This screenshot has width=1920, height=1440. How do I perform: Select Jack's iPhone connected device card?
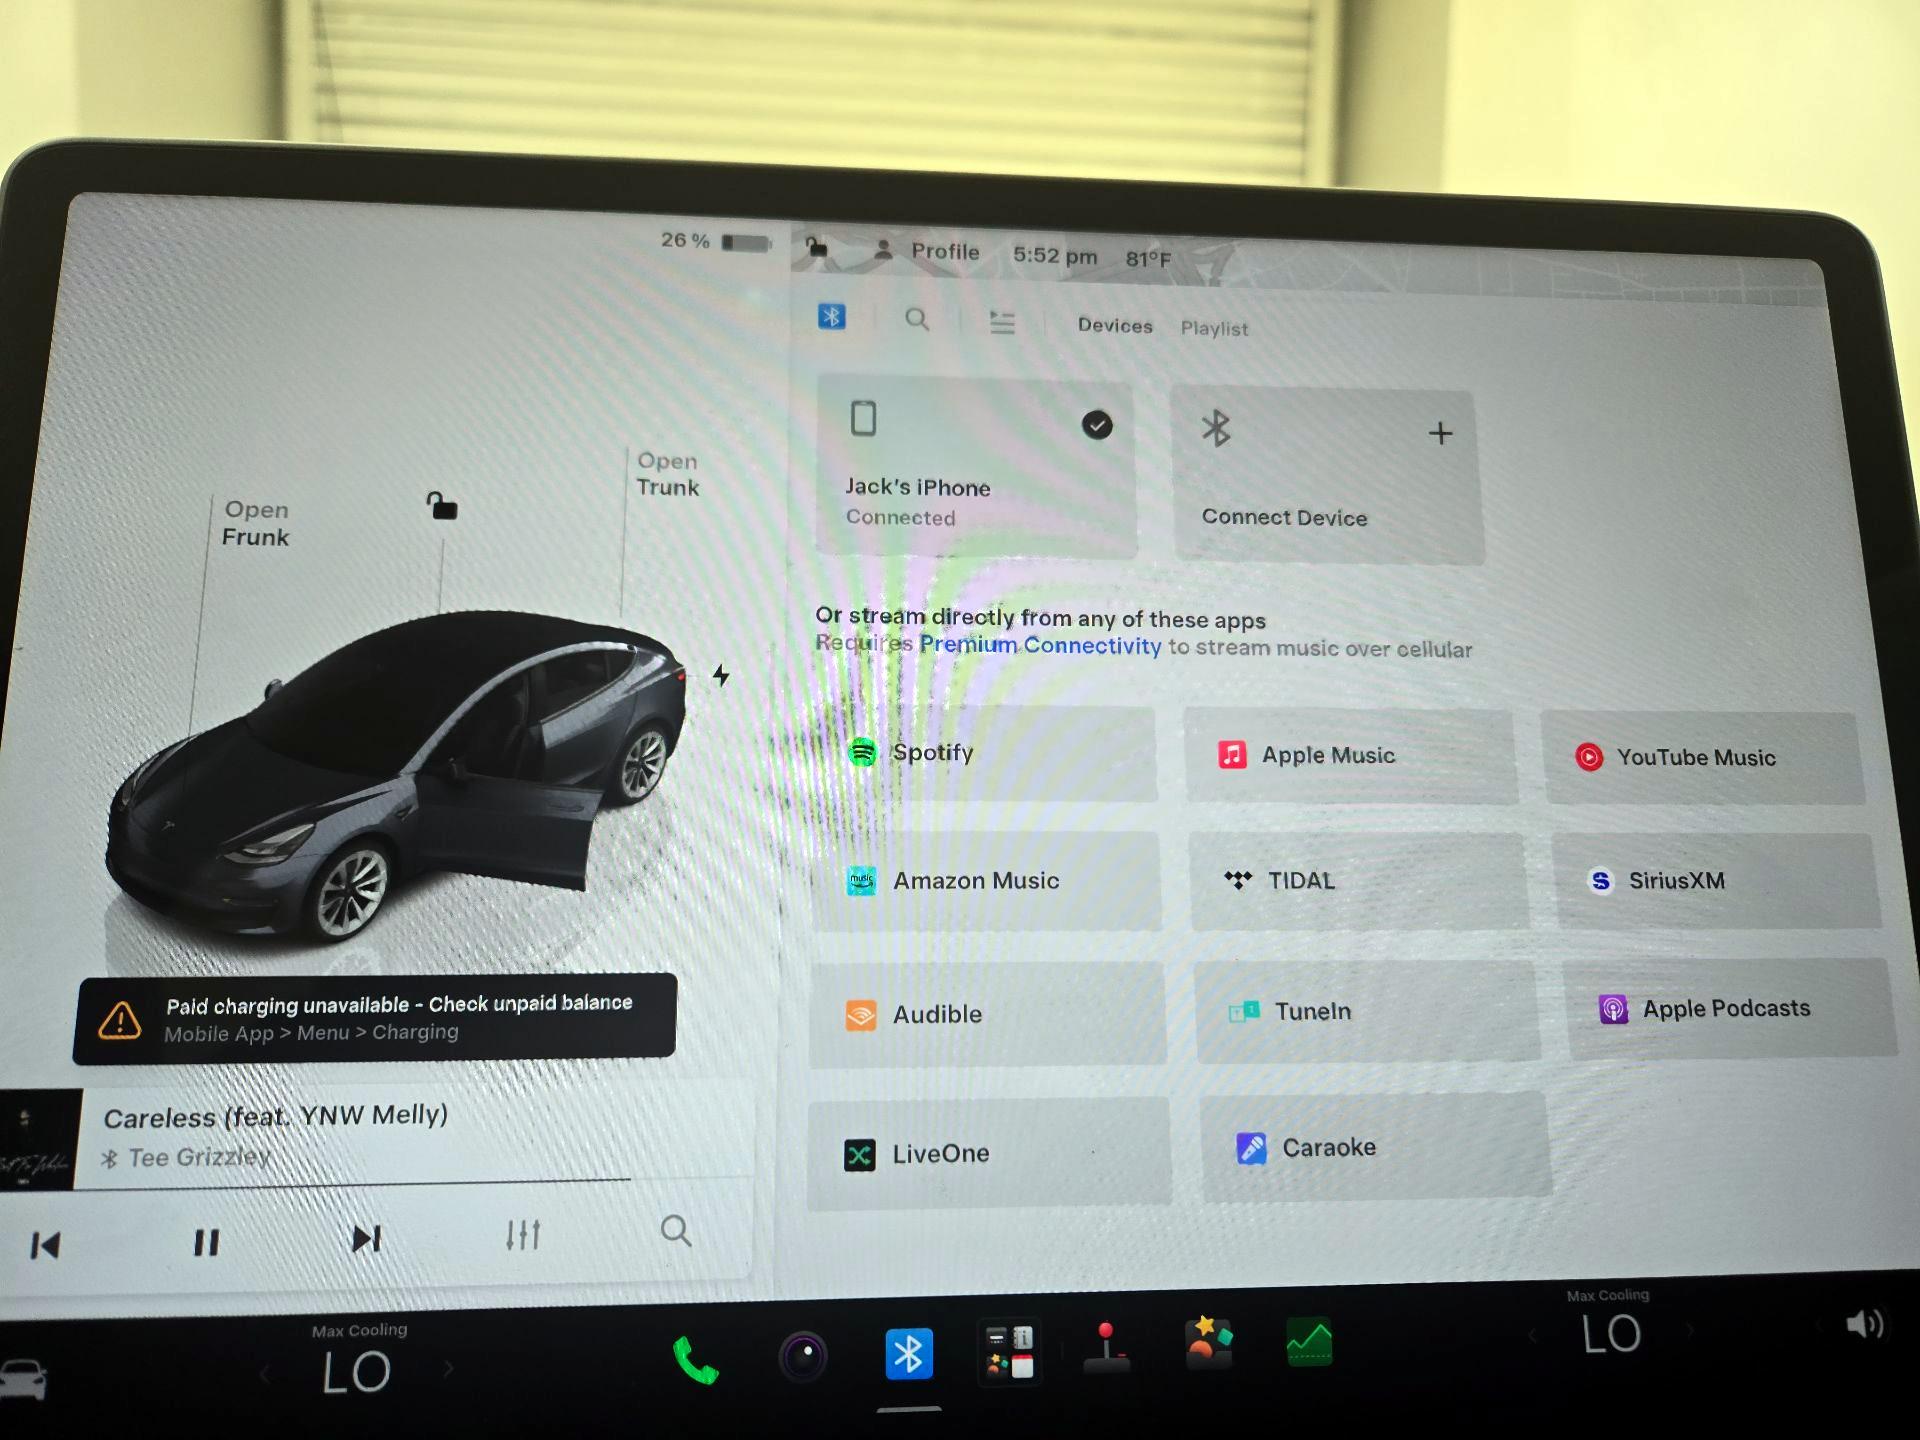(x=976, y=467)
